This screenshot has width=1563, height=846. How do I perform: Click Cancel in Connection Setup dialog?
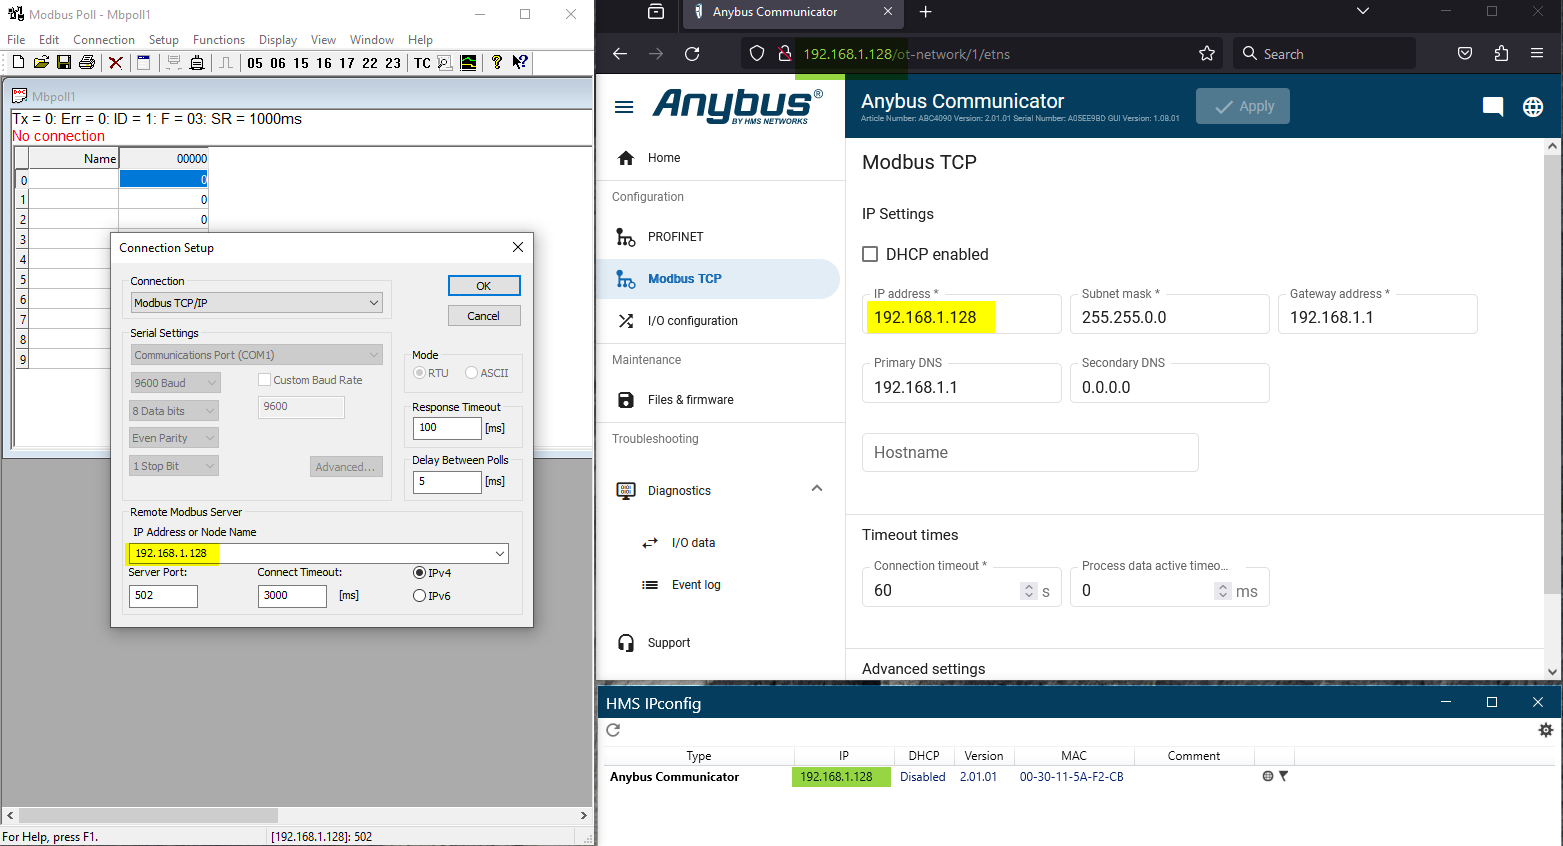tap(484, 316)
